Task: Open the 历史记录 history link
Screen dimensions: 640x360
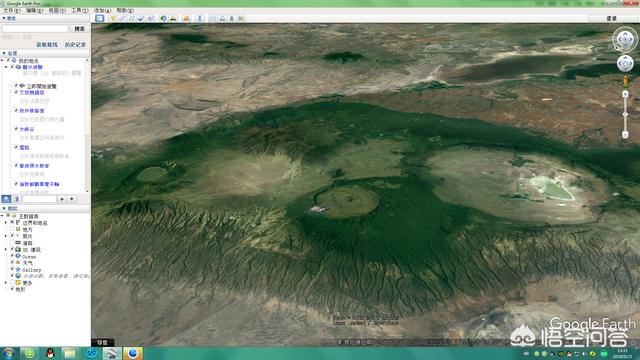Action: [x=75, y=44]
